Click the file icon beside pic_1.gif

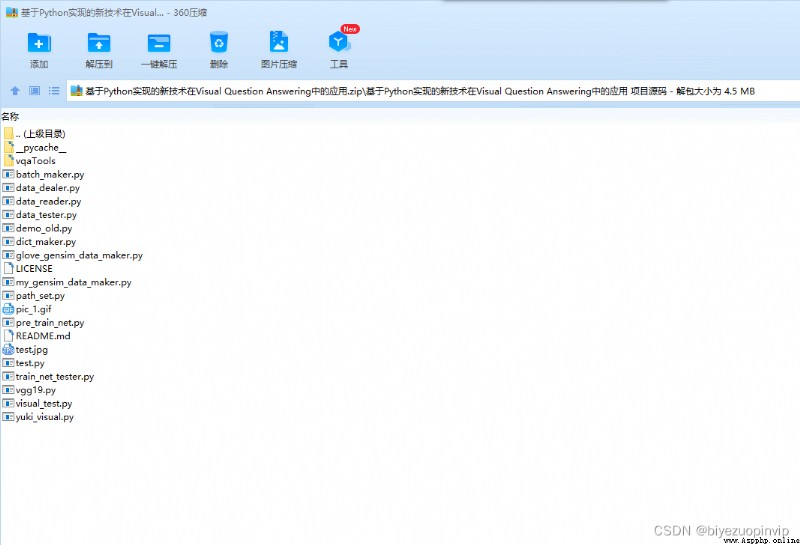click(8, 309)
